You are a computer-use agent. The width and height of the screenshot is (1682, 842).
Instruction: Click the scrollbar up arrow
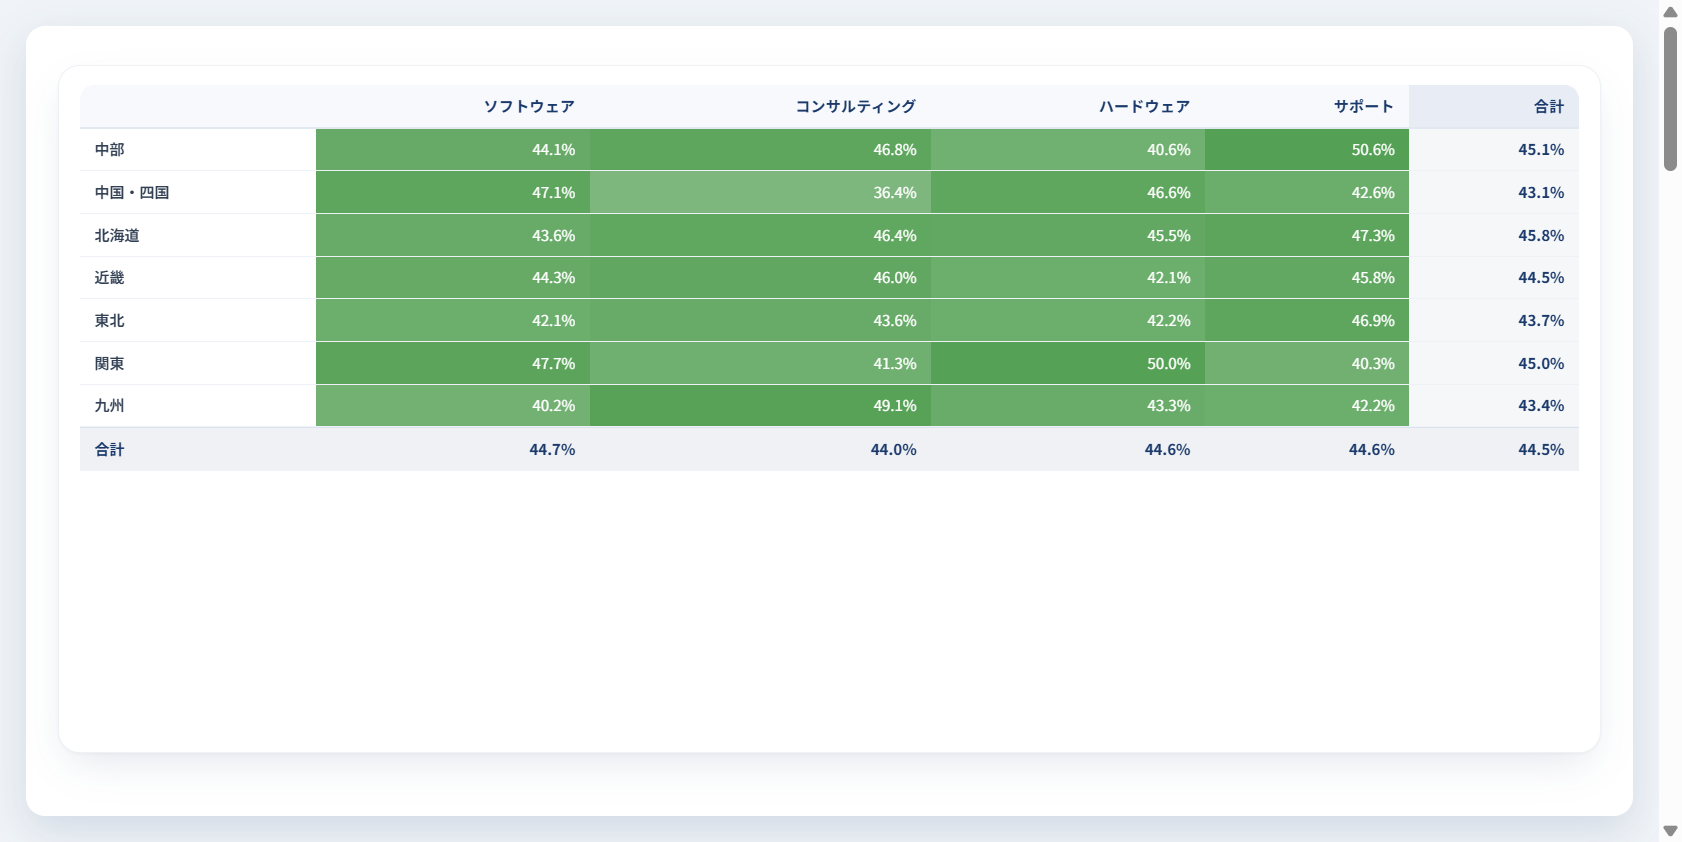click(x=1670, y=12)
